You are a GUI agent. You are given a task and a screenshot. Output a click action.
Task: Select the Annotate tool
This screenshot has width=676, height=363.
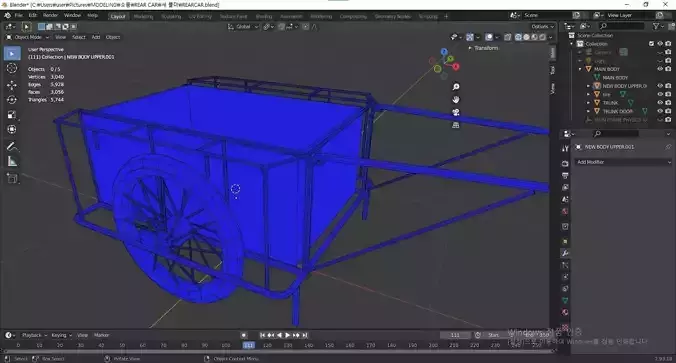click(x=12, y=147)
